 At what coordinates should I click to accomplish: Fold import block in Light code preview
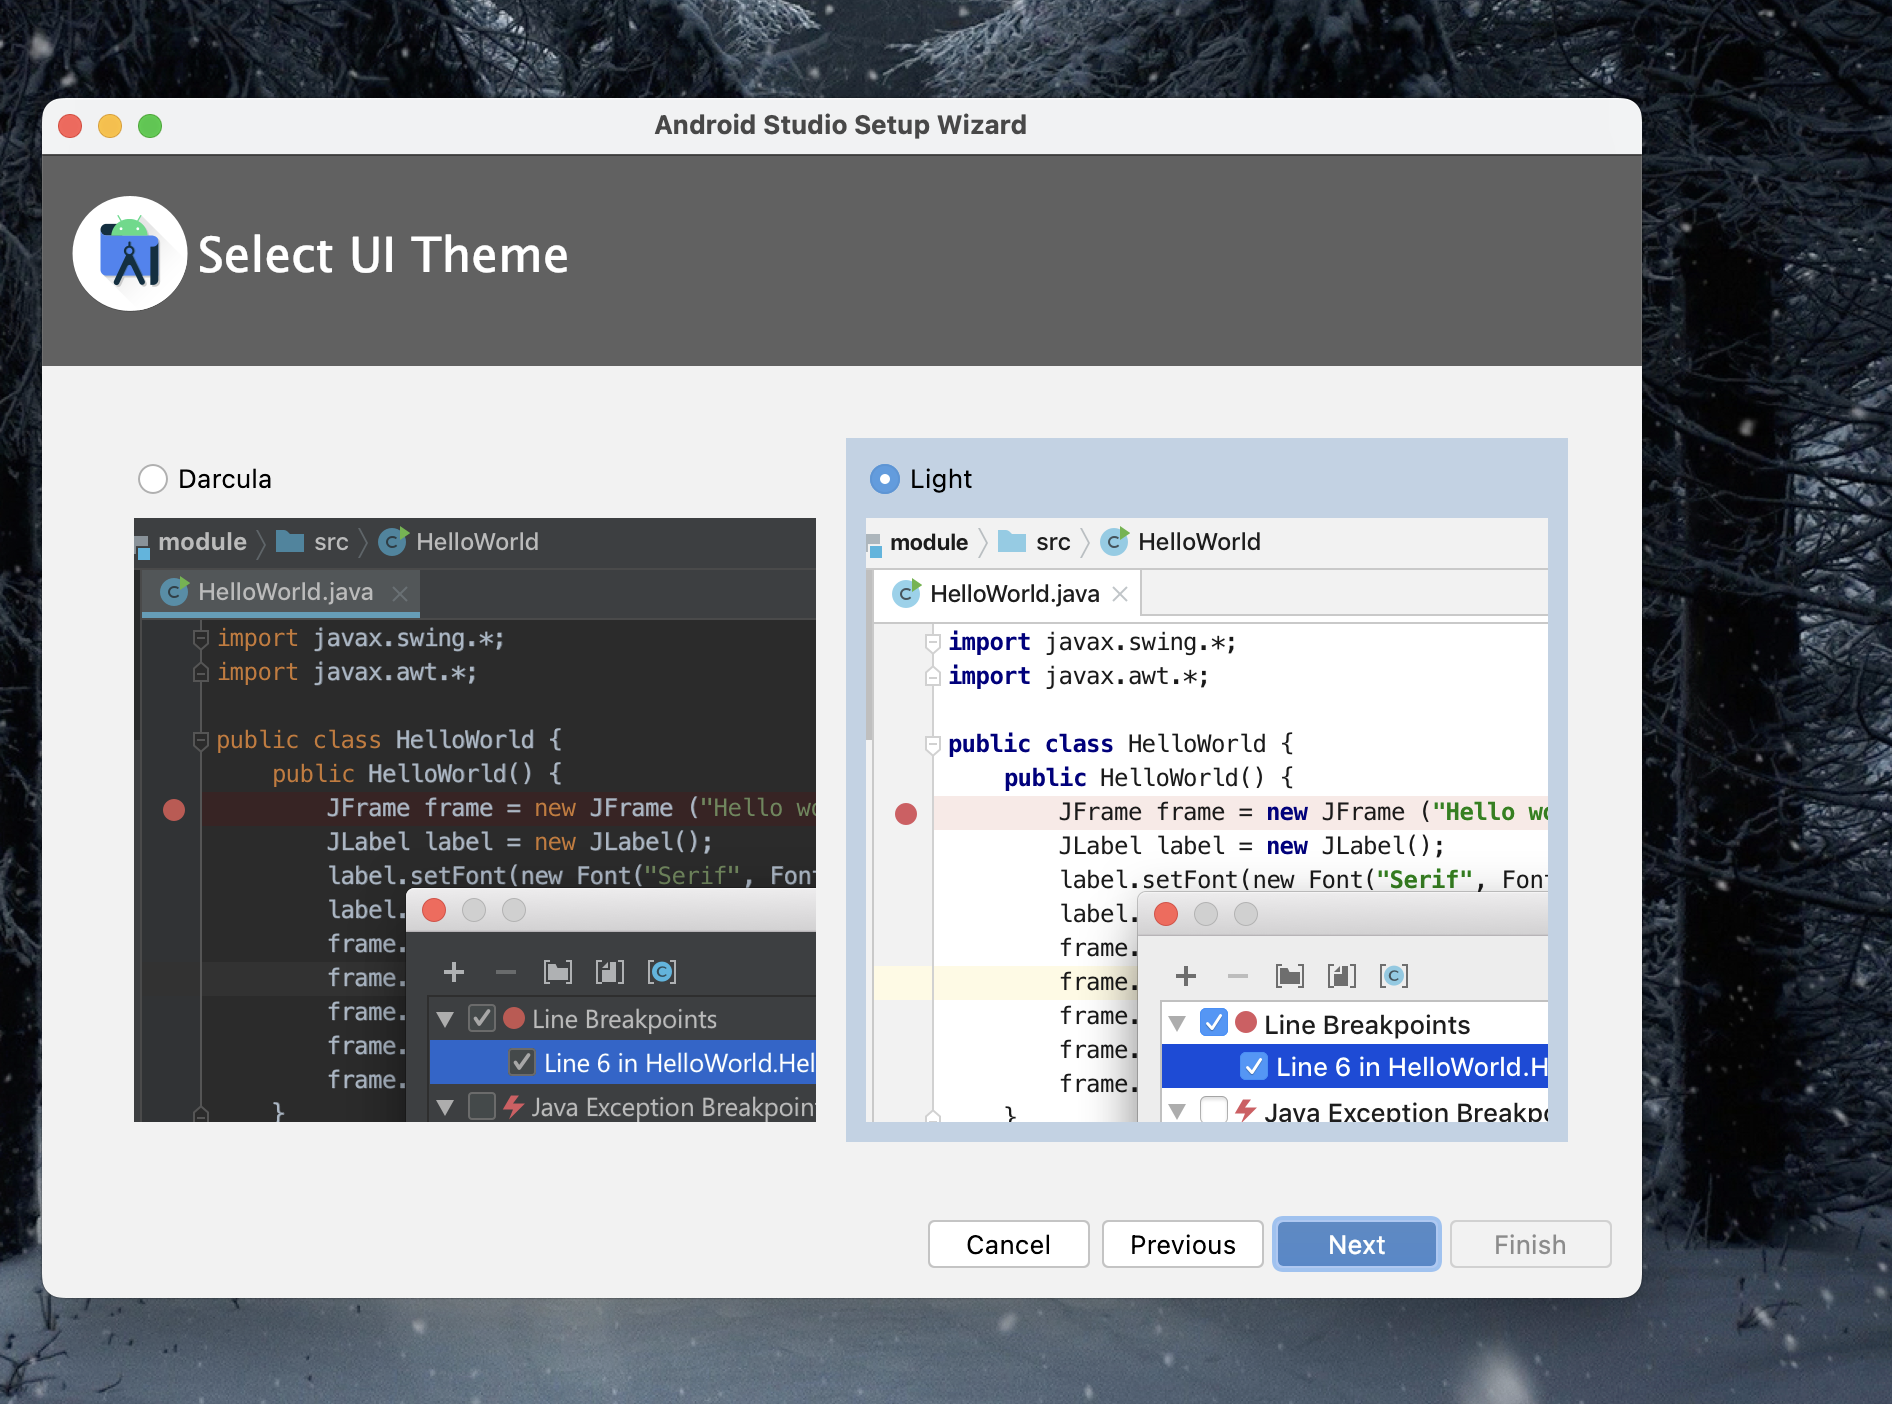coord(932,642)
